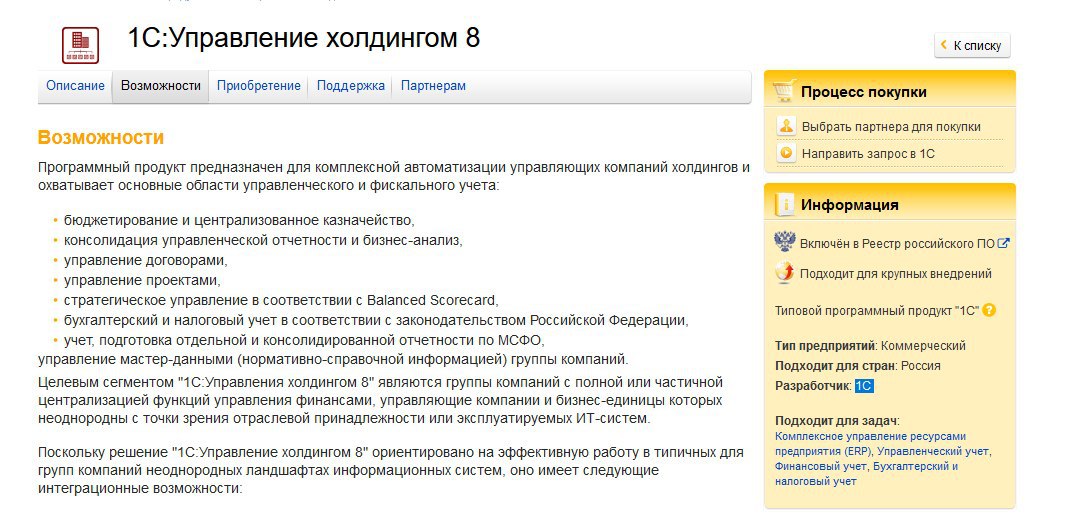
Task: Click bullet бюджетирование и централизованное казначейство
Action: click(239, 221)
